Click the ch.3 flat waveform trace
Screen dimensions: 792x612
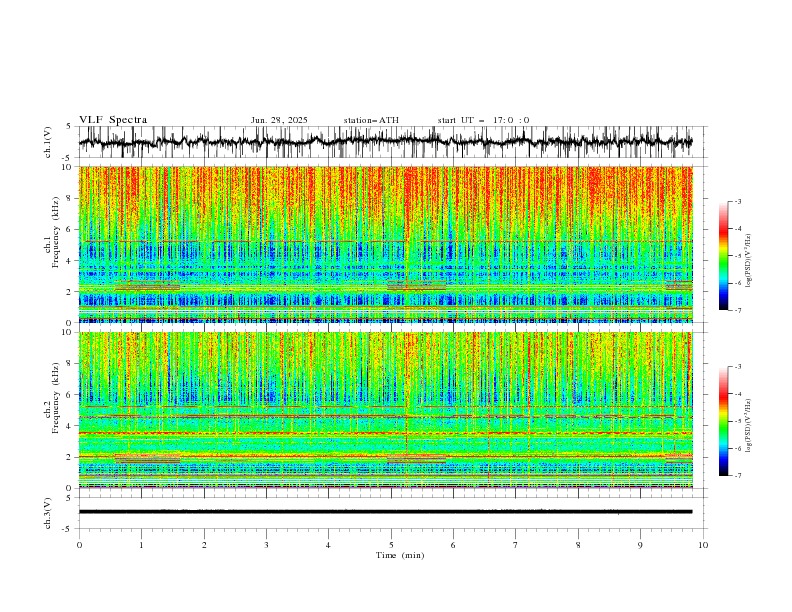coord(385,512)
